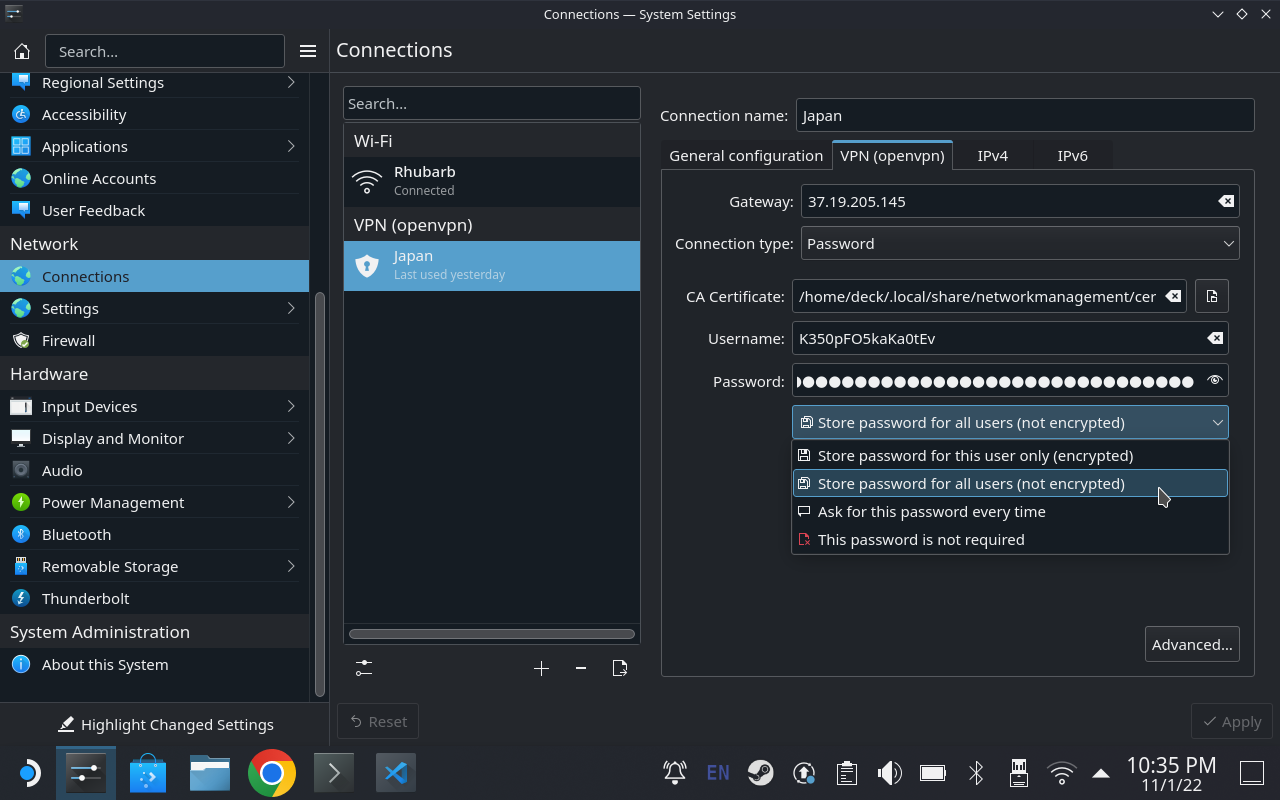Clear the Gateway field with its clear icon

[x=1225, y=201]
